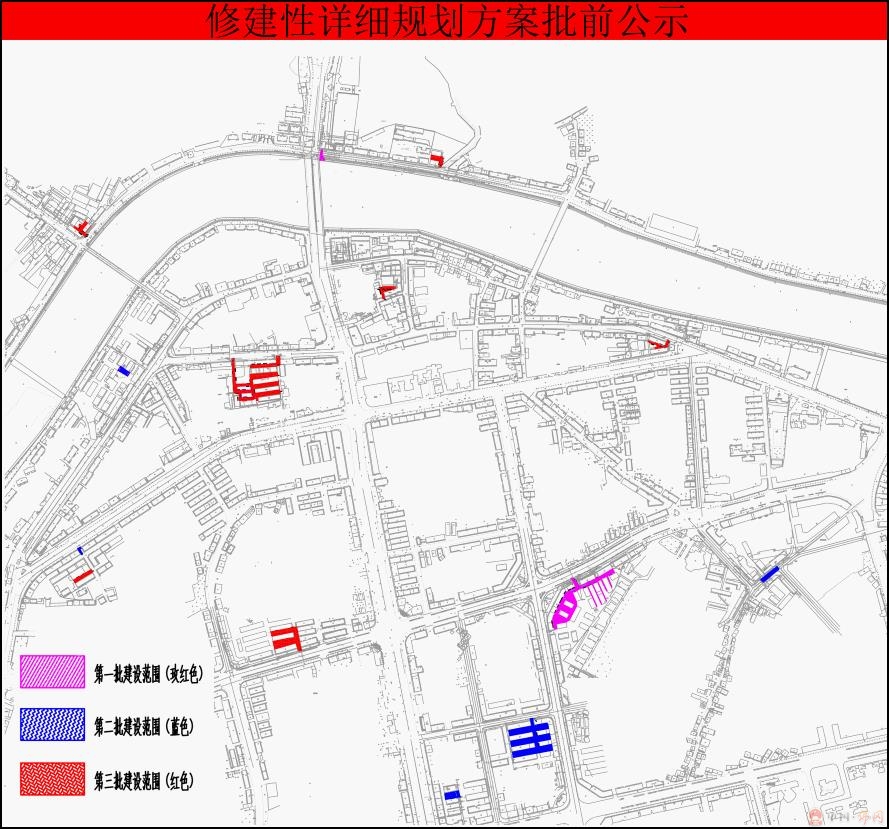Click the magenta first-batch legend swatch
The image size is (889, 829).
52,672
